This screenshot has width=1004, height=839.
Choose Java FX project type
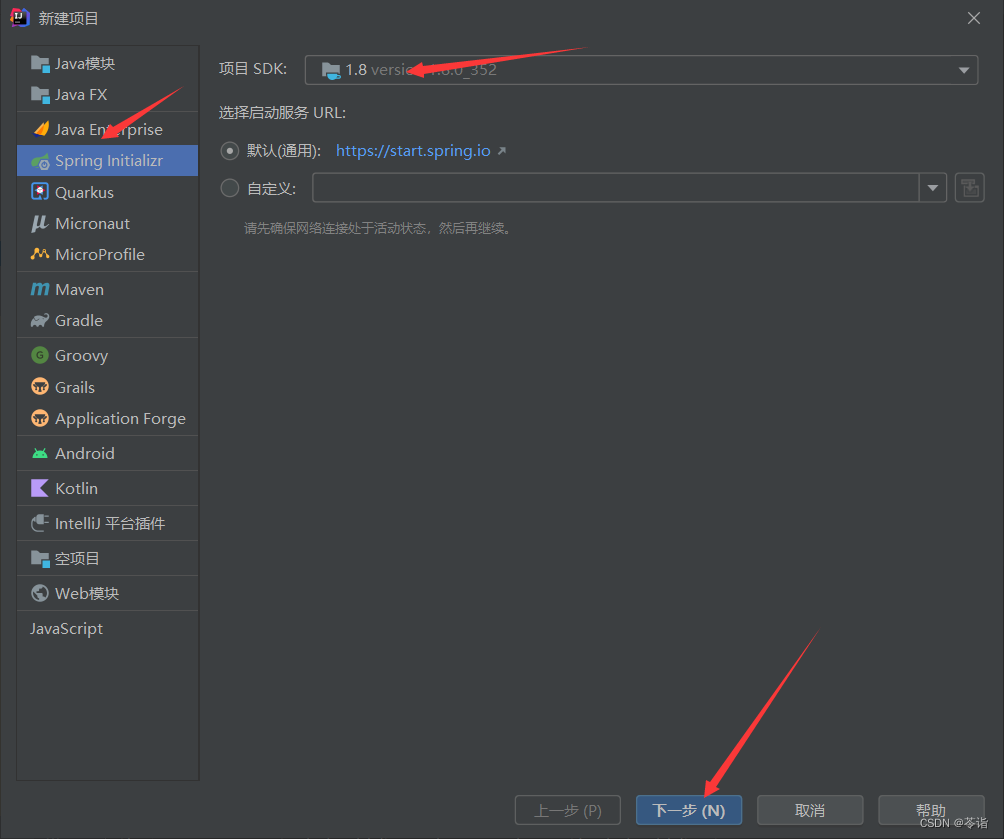(108, 95)
